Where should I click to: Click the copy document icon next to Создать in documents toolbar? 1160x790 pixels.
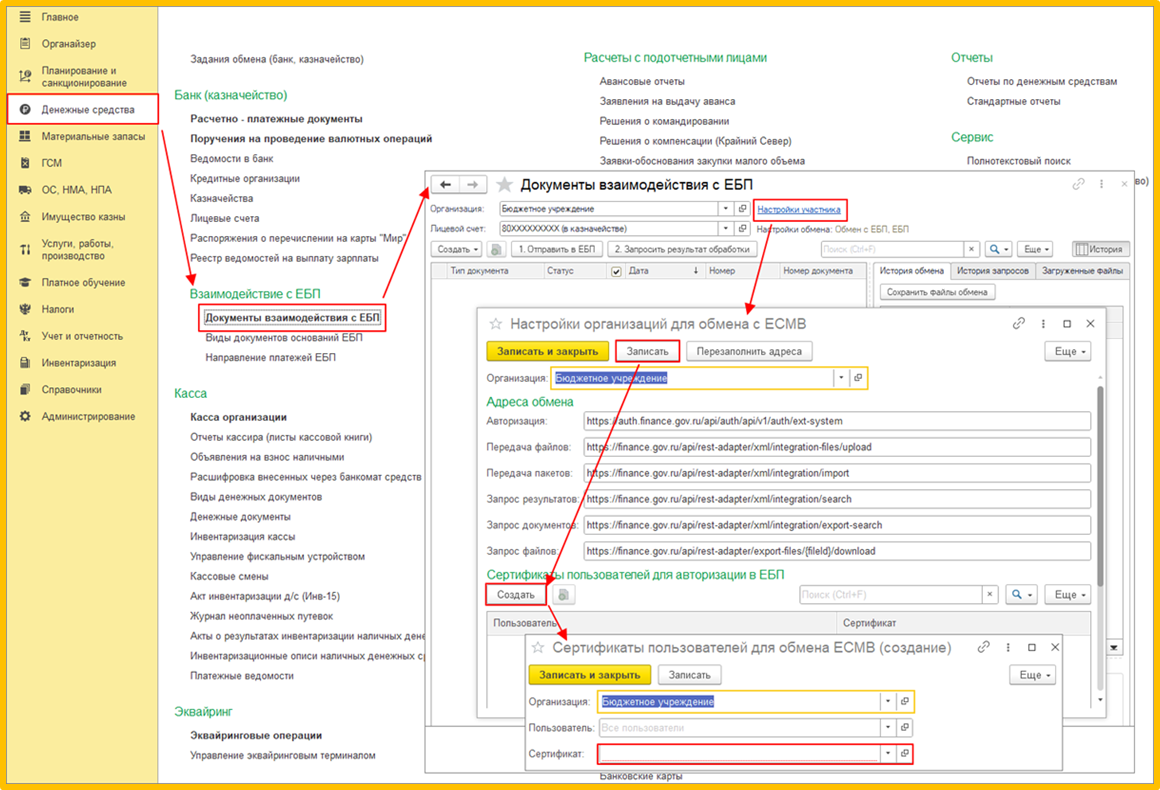click(x=496, y=249)
